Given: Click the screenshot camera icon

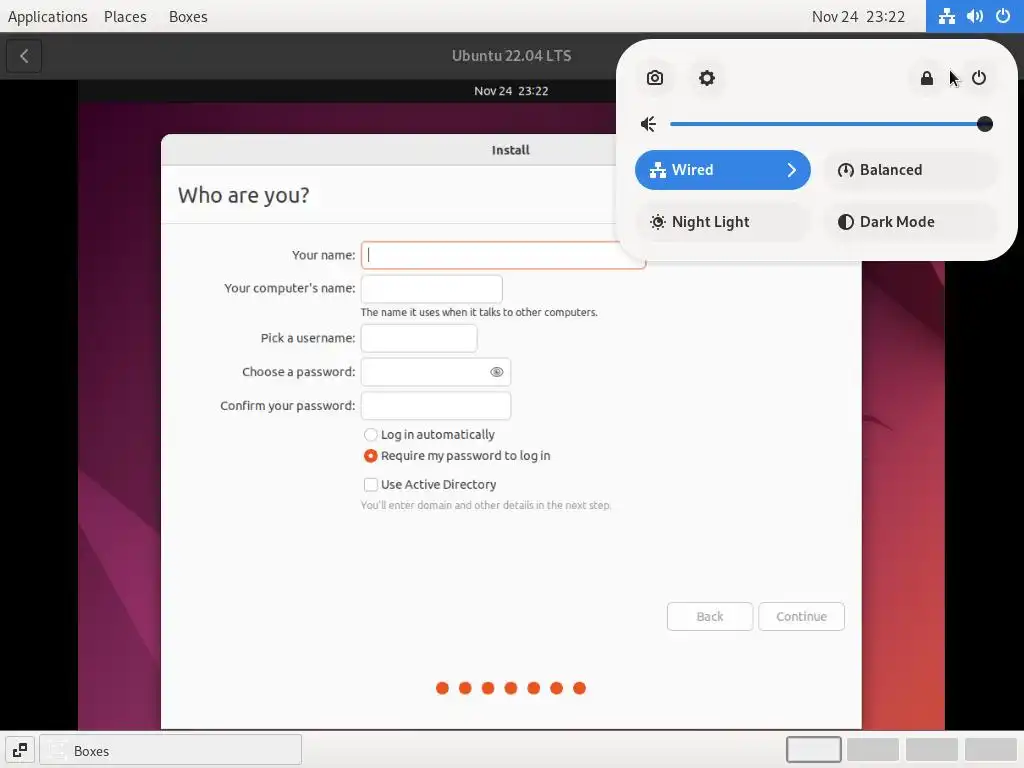Looking at the screenshot, I should click(654, 78).
